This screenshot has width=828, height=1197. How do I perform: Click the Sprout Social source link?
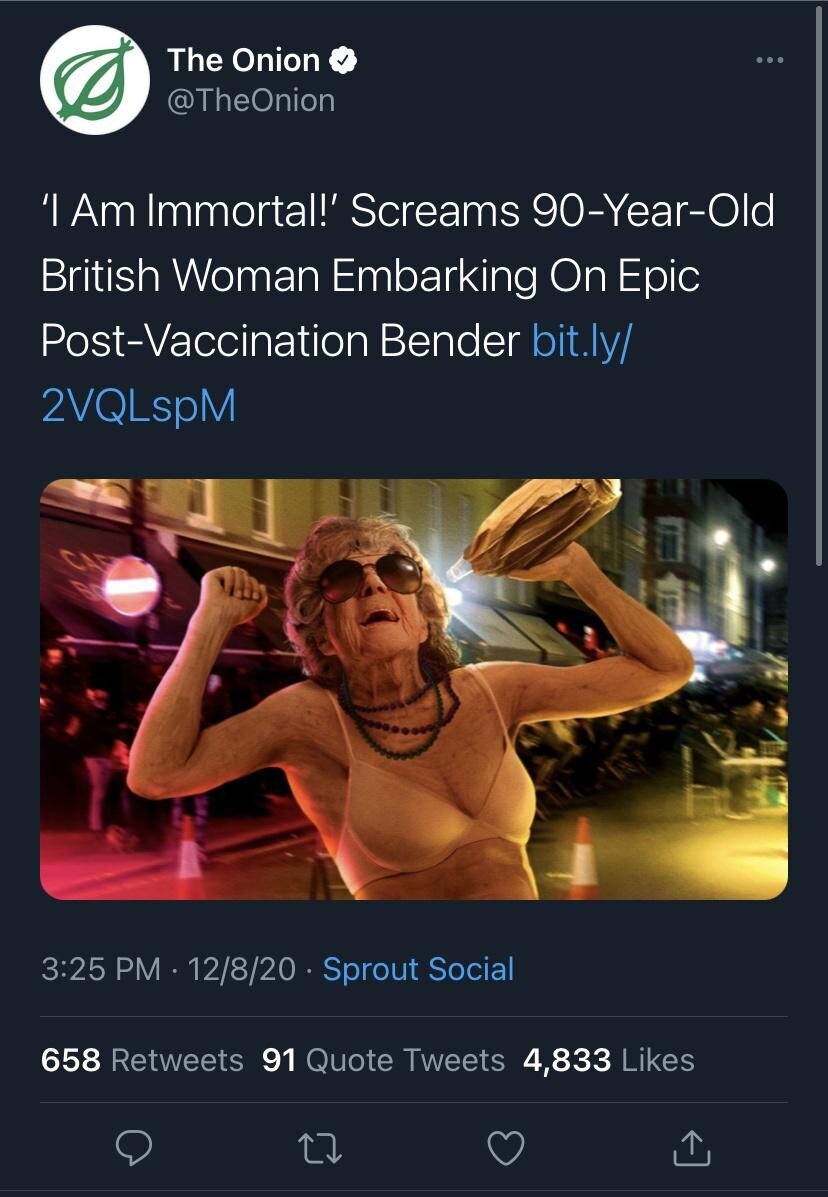pyautogui.click(x=418, y=969)
